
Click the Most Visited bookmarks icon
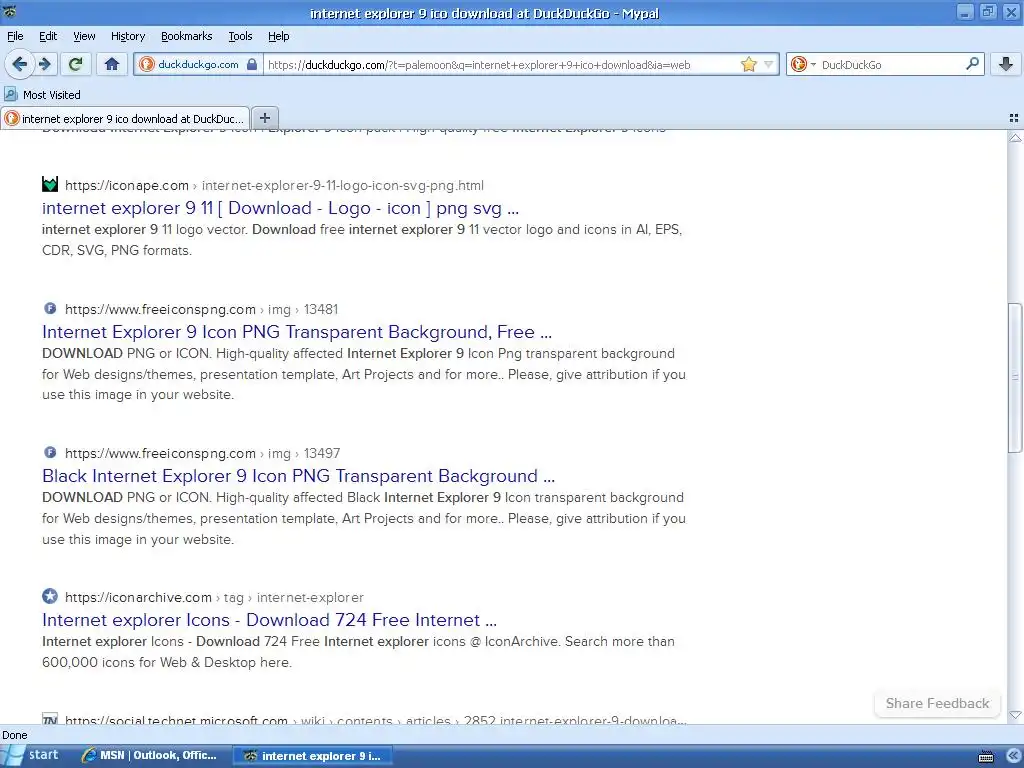pyautogui.click(x=11, y=95)
